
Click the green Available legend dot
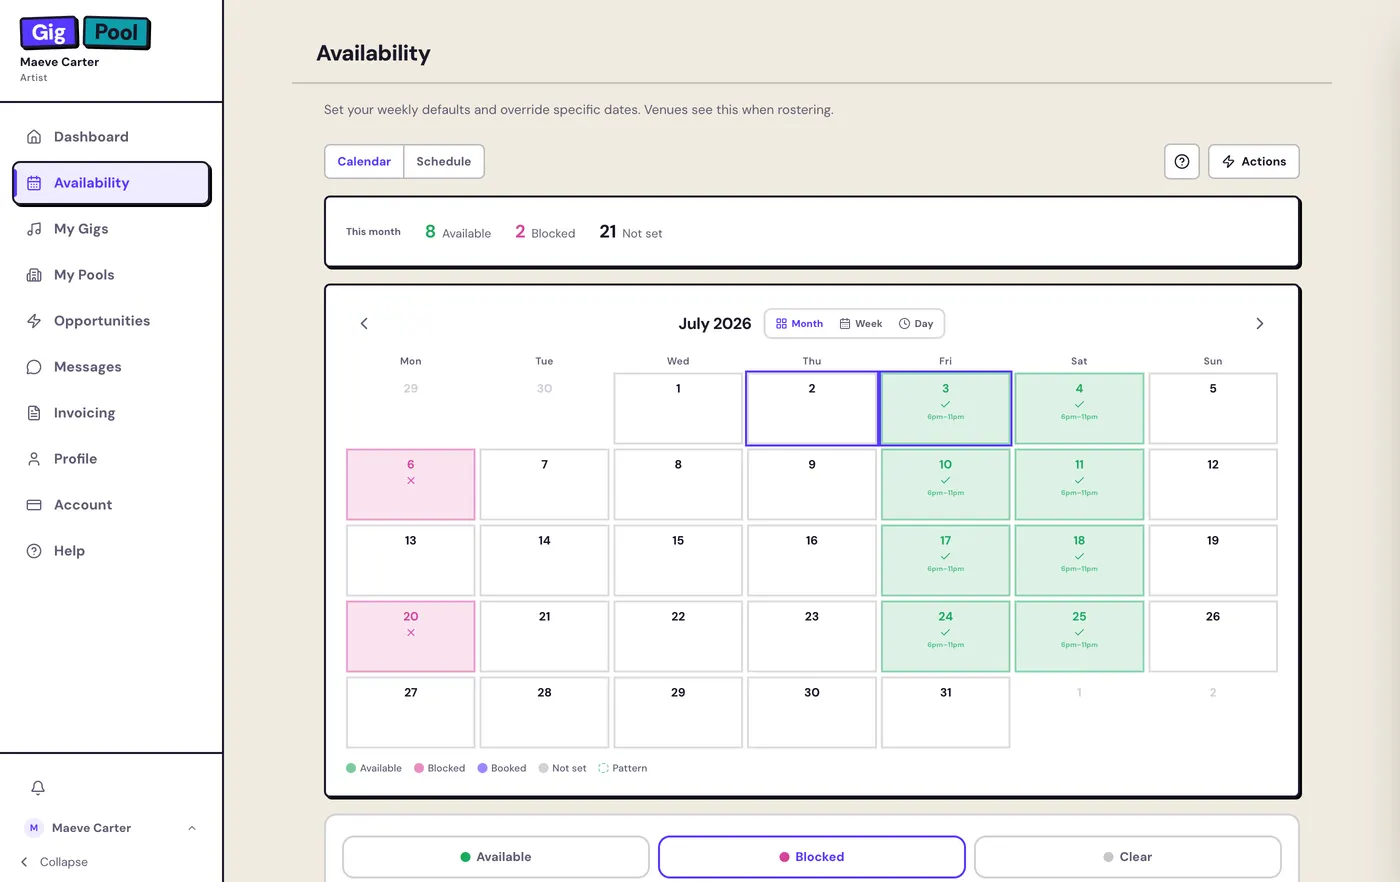[x=351, y=768]
